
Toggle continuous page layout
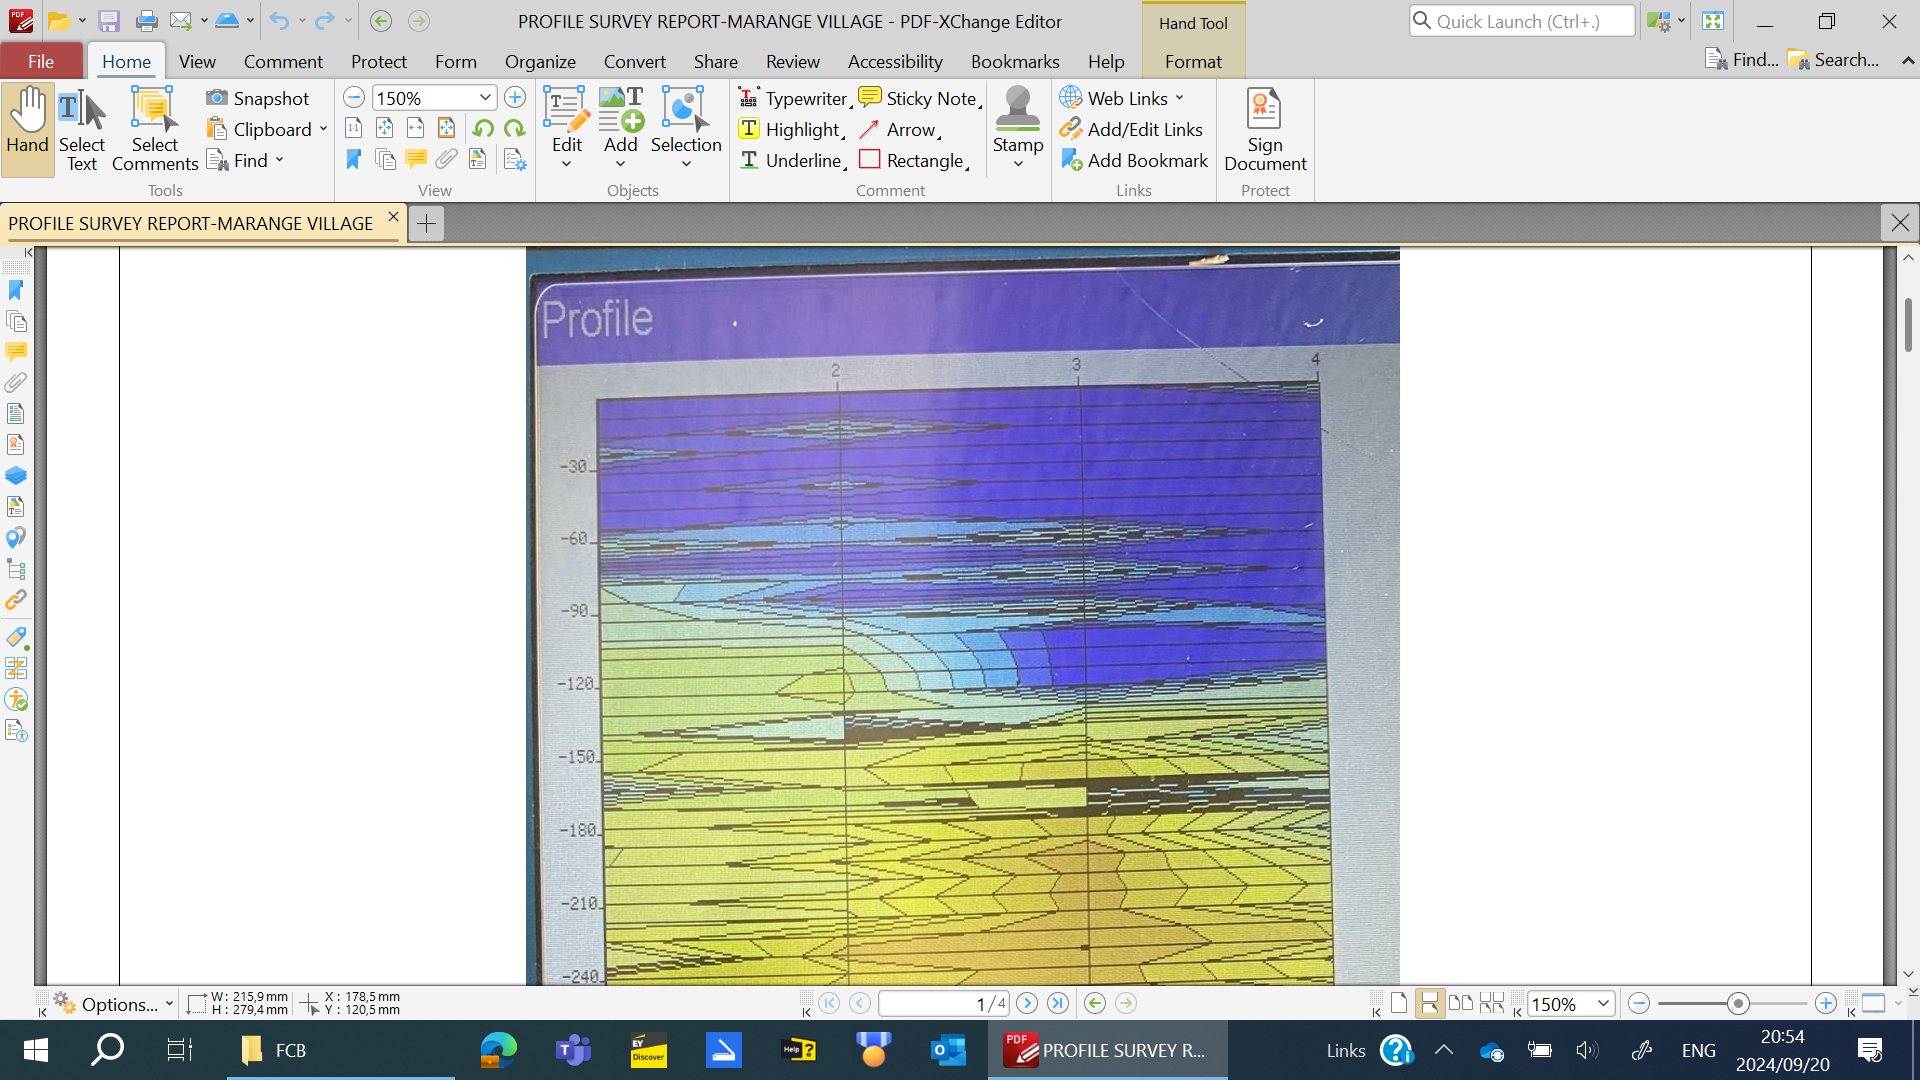(1430, 1003)
